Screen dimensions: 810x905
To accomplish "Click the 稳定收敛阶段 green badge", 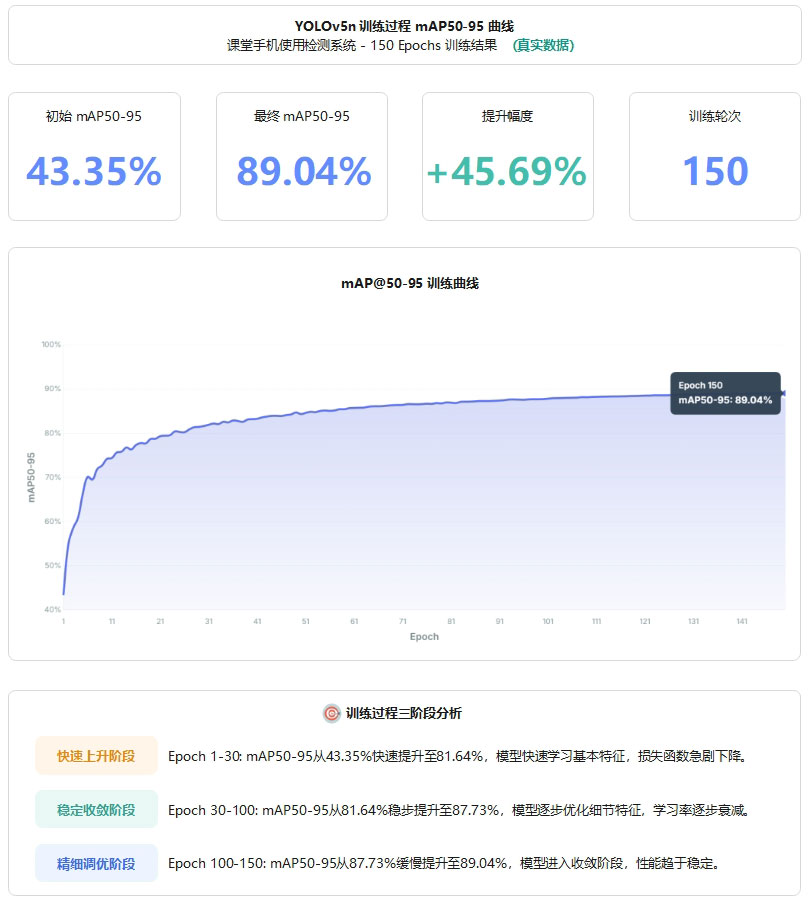I will tap(96, 809).
